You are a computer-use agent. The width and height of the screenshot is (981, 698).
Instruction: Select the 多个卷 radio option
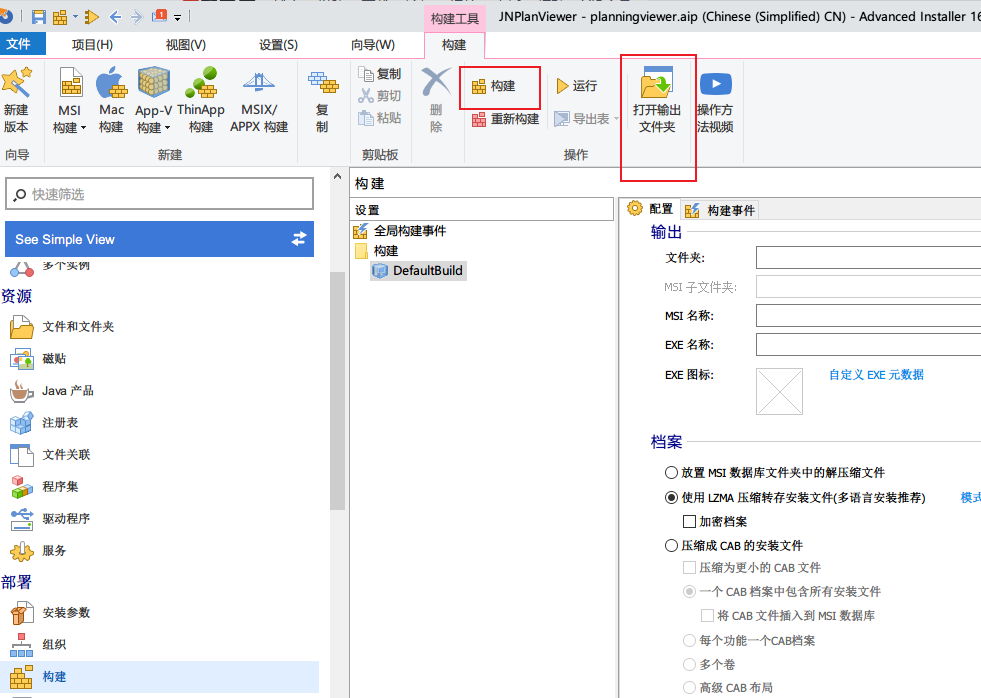coord(689,664)
